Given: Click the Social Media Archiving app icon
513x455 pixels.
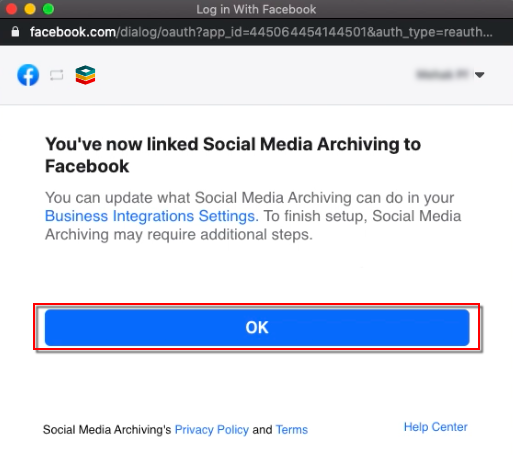Looking at the screenshot, I should click(x=85, y=75).
